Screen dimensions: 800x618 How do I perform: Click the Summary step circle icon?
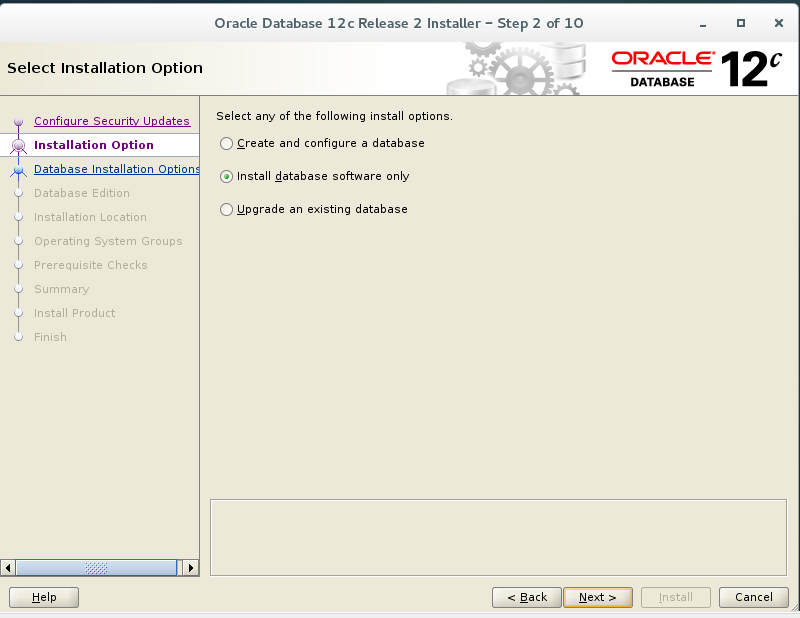(18, 289)
